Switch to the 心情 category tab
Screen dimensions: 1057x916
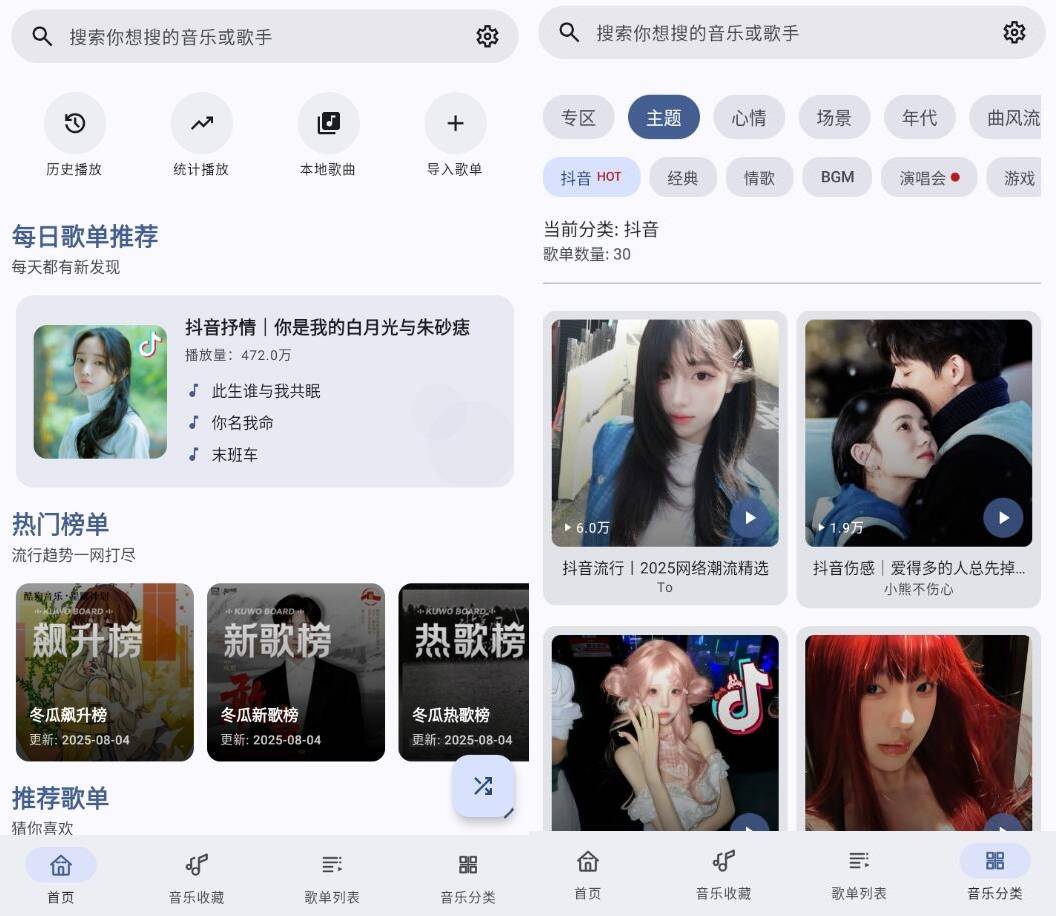(749, 116)
